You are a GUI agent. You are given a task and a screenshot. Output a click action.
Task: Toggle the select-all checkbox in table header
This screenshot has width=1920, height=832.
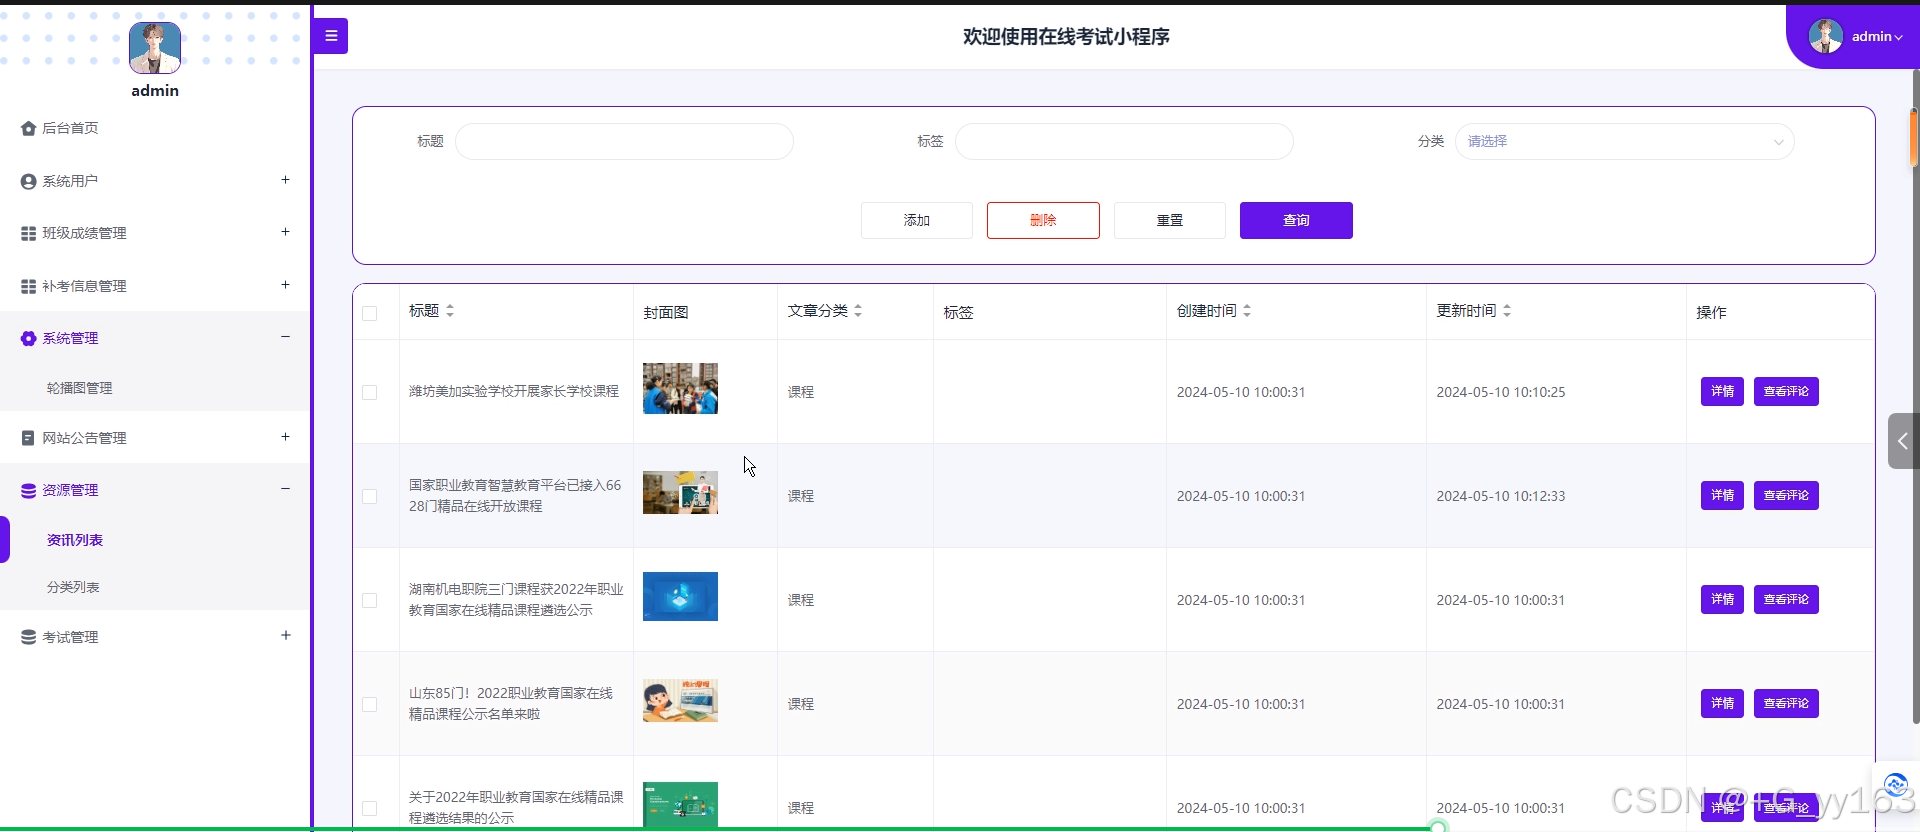pos(370,313)
